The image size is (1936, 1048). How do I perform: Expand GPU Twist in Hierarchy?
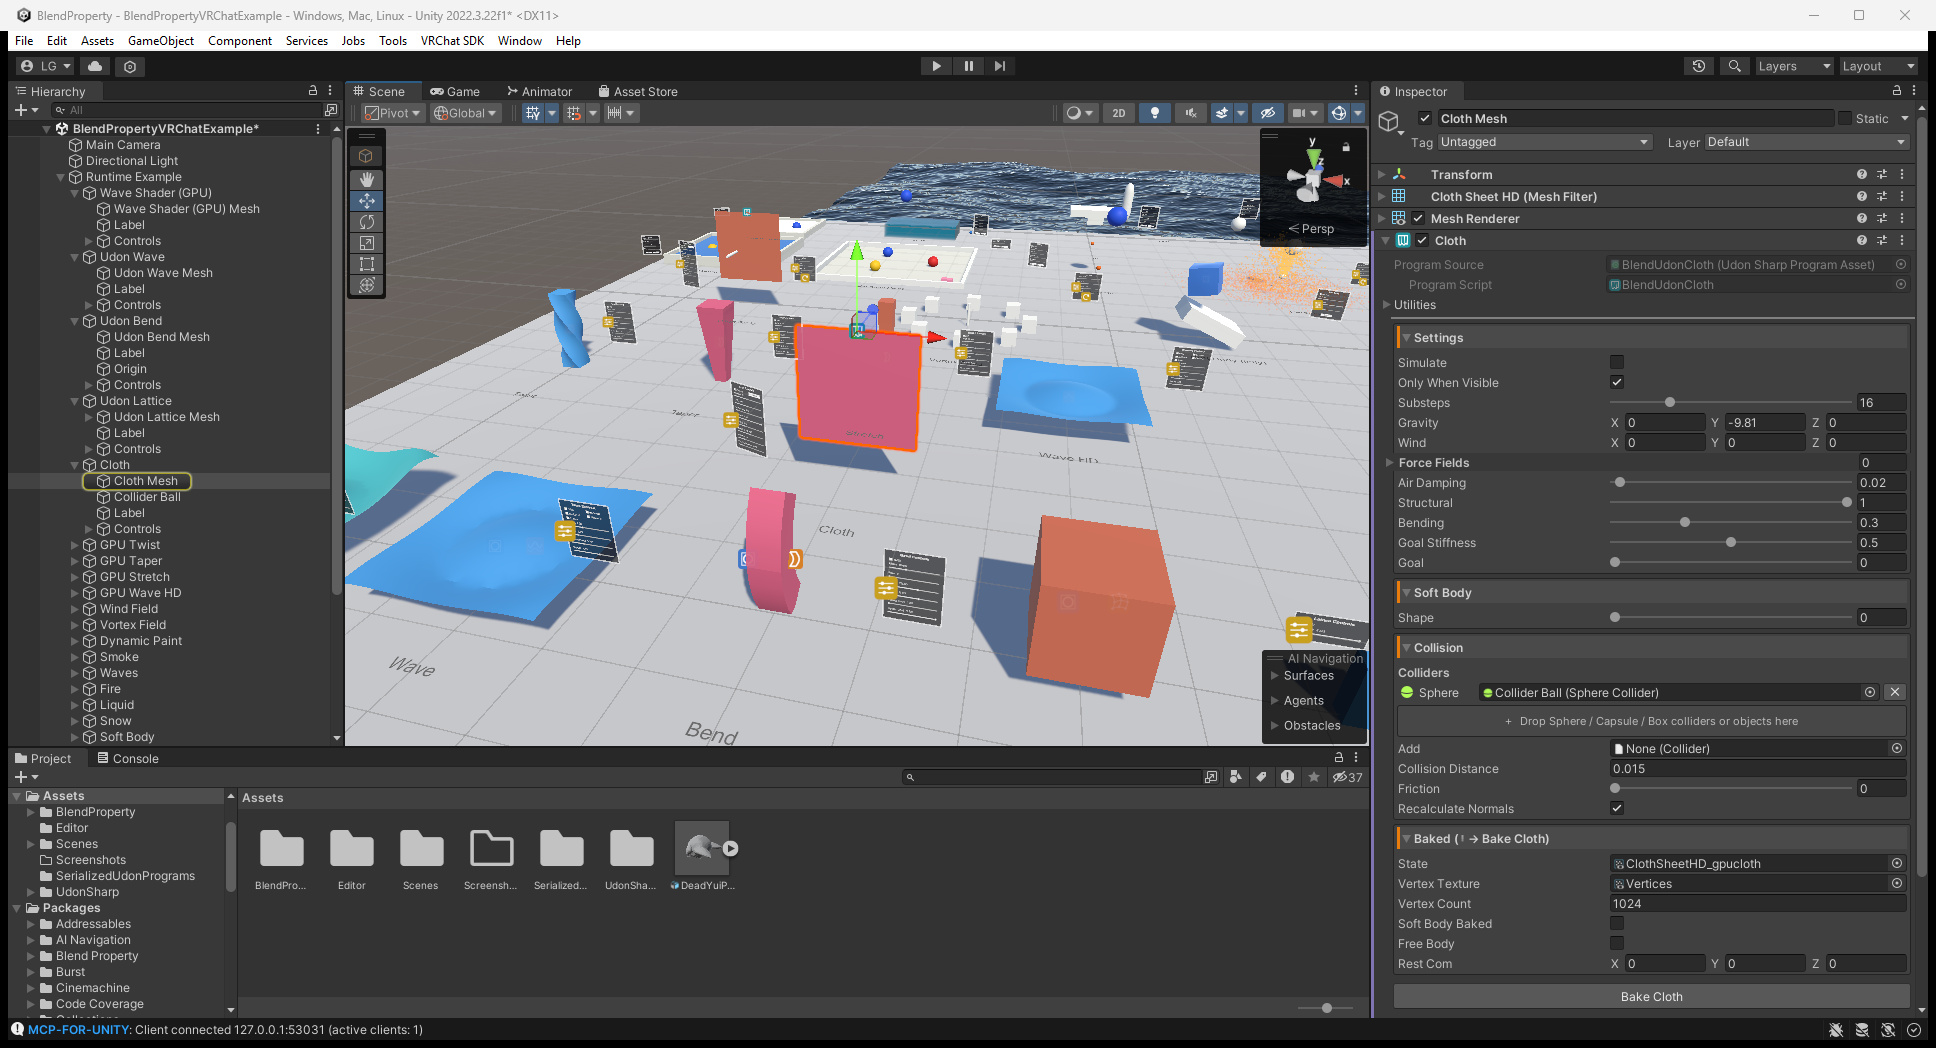(75, 545)
